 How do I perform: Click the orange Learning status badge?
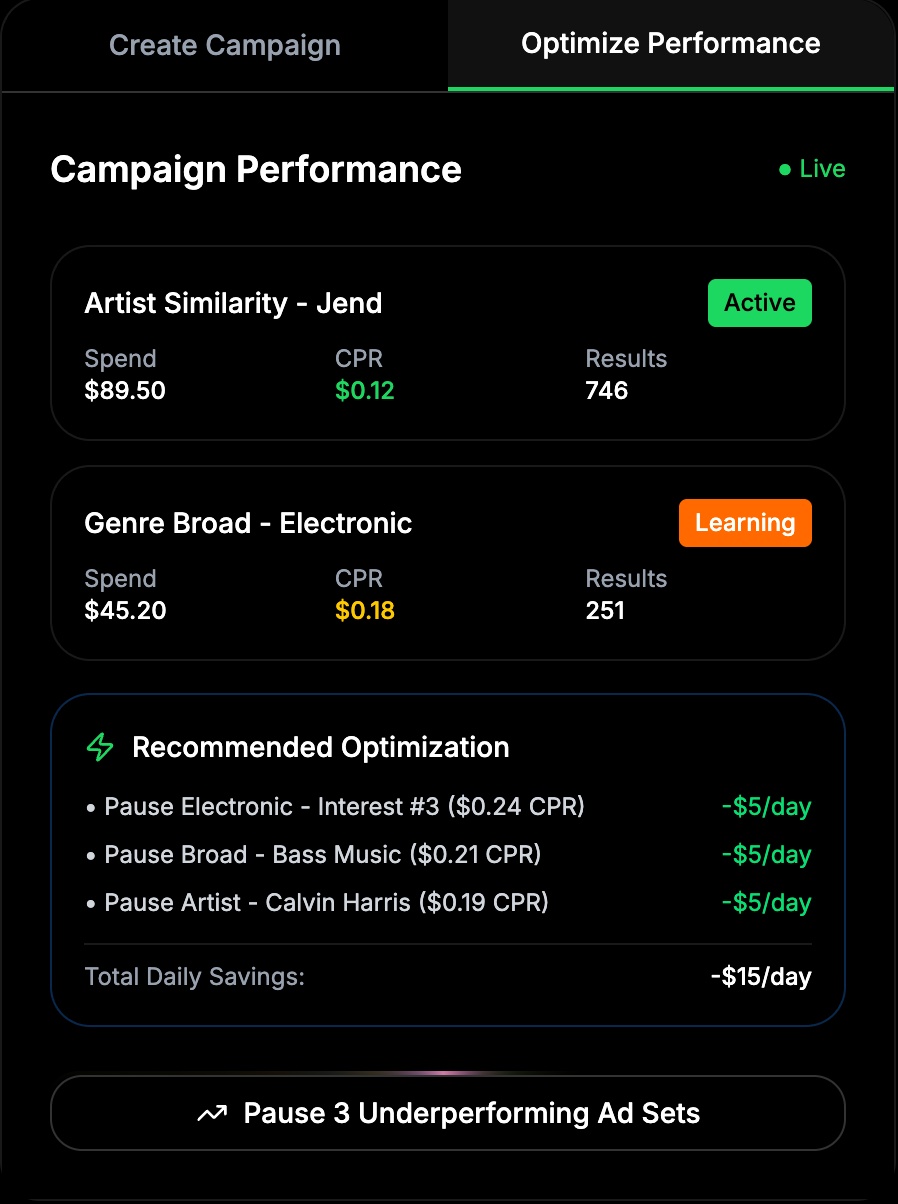[745, 523]
